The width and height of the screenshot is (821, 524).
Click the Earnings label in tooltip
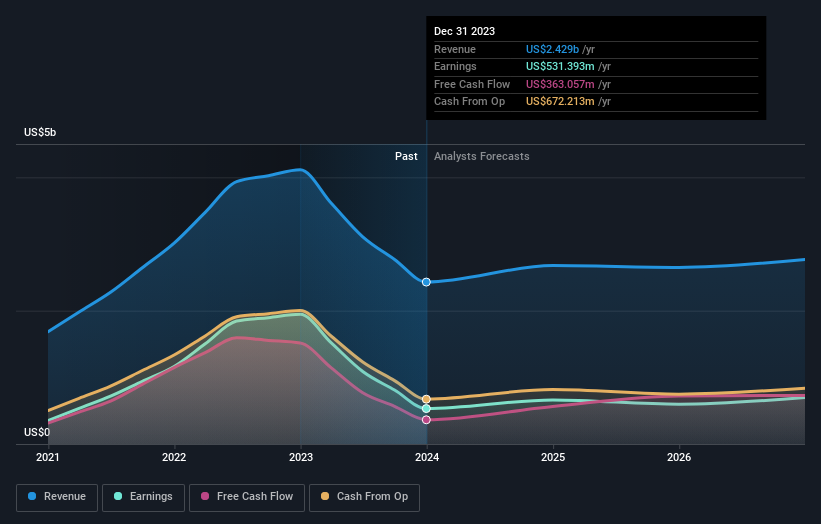point(455,66)
